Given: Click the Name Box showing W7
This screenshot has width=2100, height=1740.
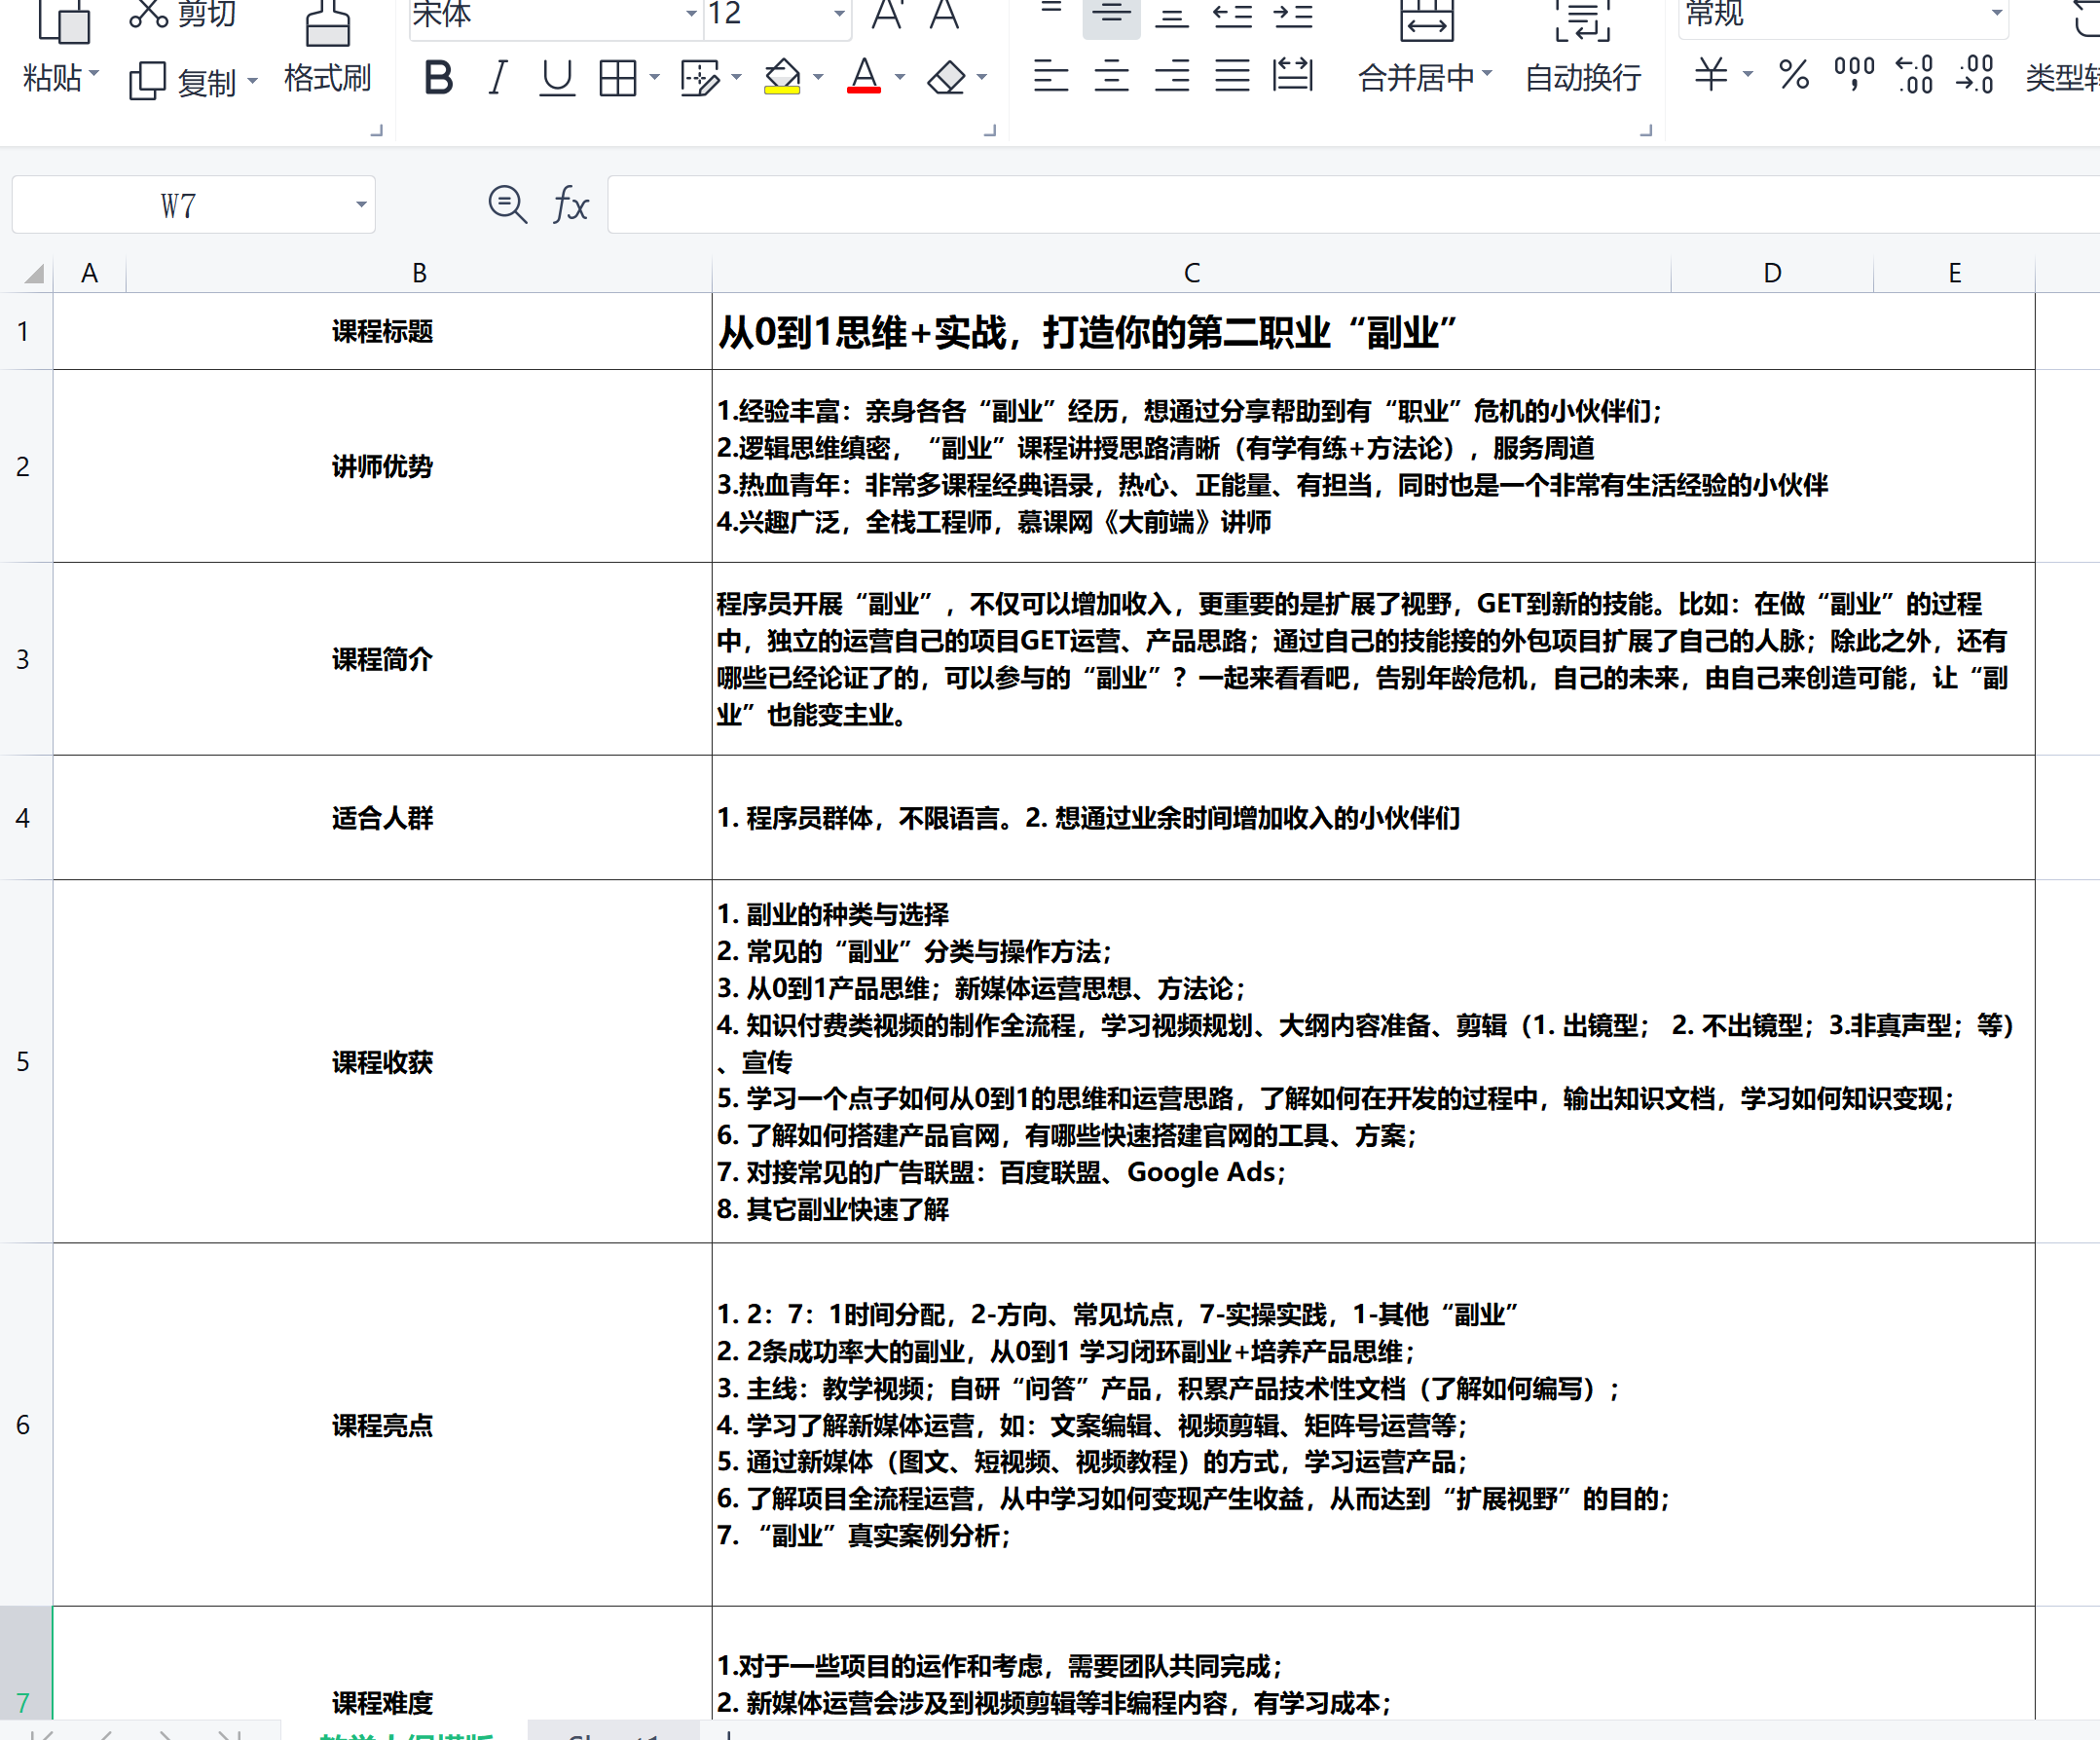Looking at the screenshot, I should click(179, 205).
